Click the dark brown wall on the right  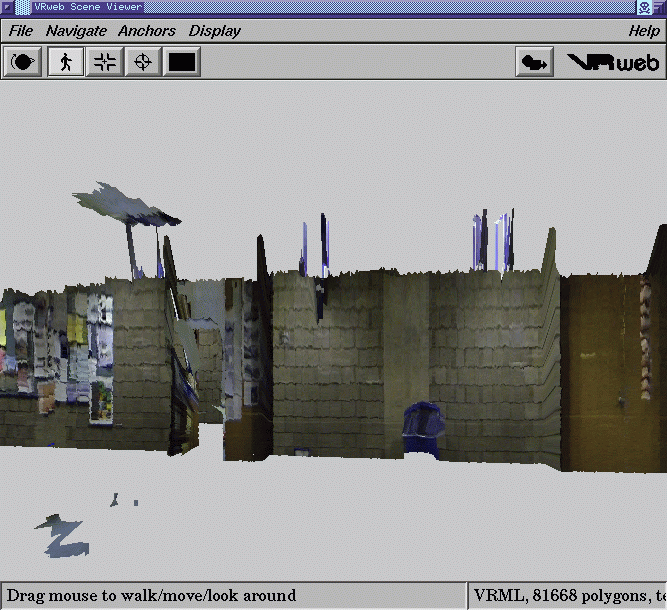tap(612, 370)
